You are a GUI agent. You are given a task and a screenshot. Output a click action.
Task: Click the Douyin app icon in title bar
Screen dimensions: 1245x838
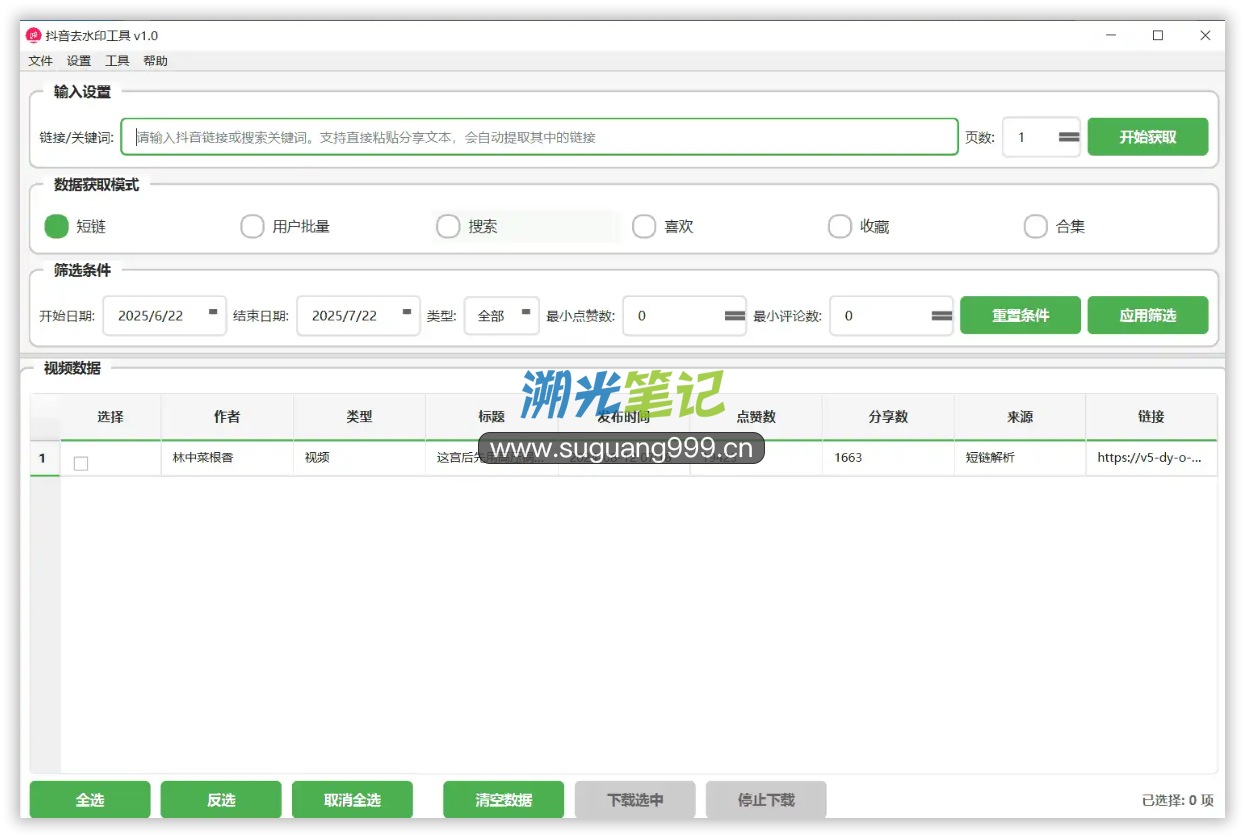(x=33, y=36)
